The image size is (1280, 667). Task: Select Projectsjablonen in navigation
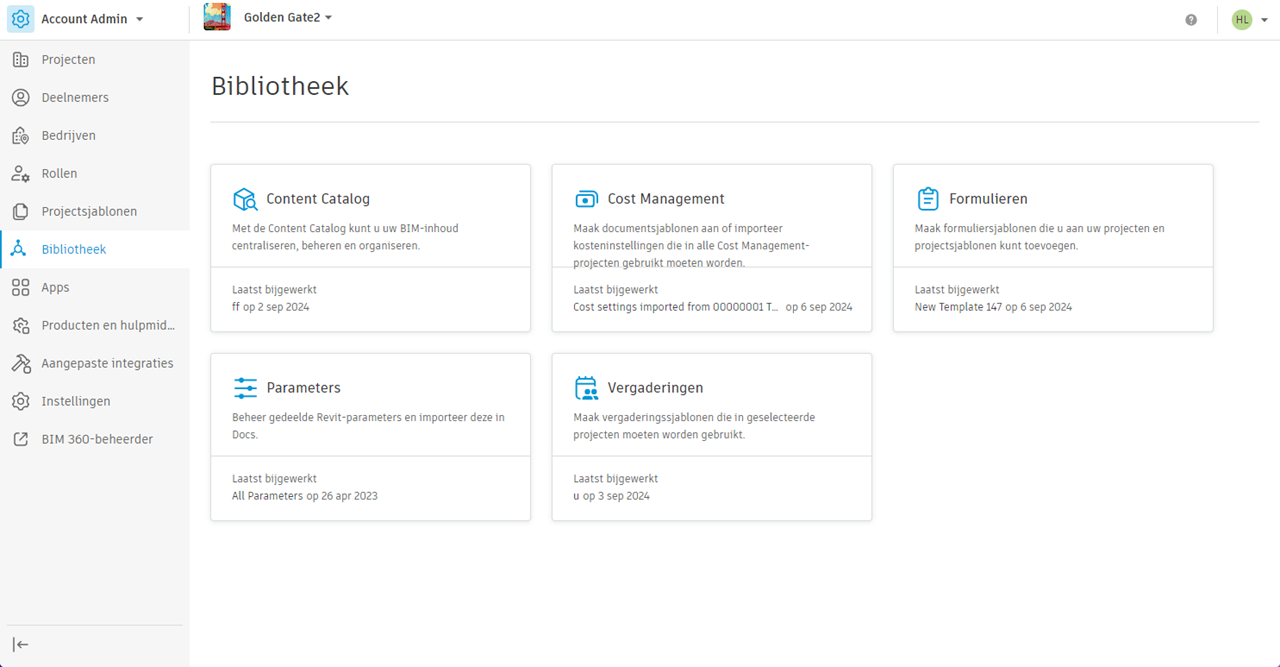tap(89, 212)
